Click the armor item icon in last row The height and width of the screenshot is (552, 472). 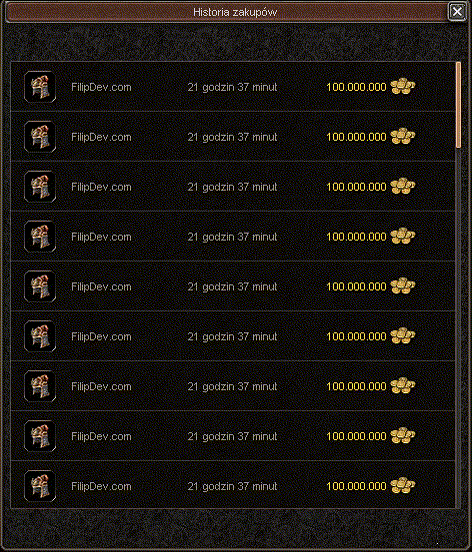click(x=40, y=486)
